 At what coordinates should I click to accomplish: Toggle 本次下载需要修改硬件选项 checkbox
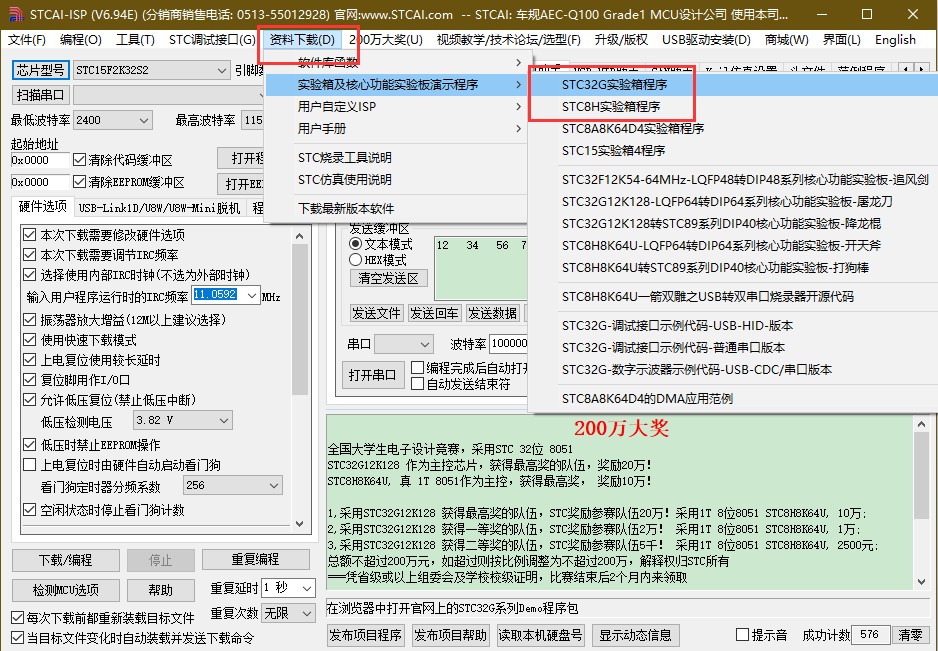pyautogui.click(x=29, y=235)
